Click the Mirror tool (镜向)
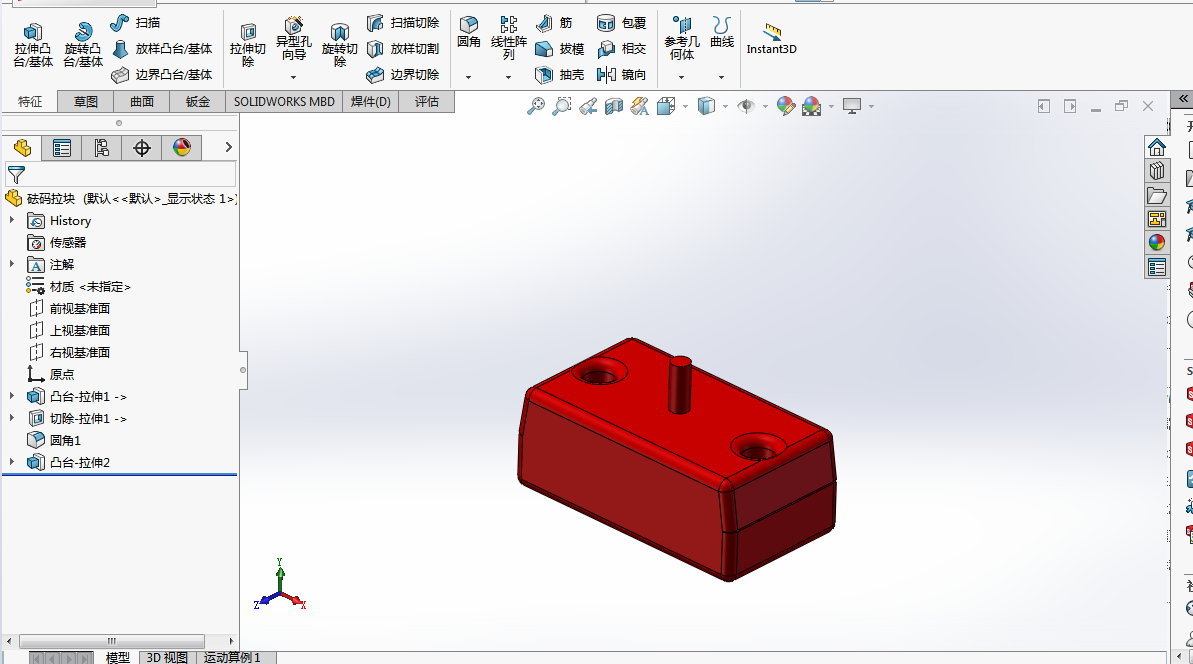Viewport: 1193px width, 664px height. pos(621,75)
